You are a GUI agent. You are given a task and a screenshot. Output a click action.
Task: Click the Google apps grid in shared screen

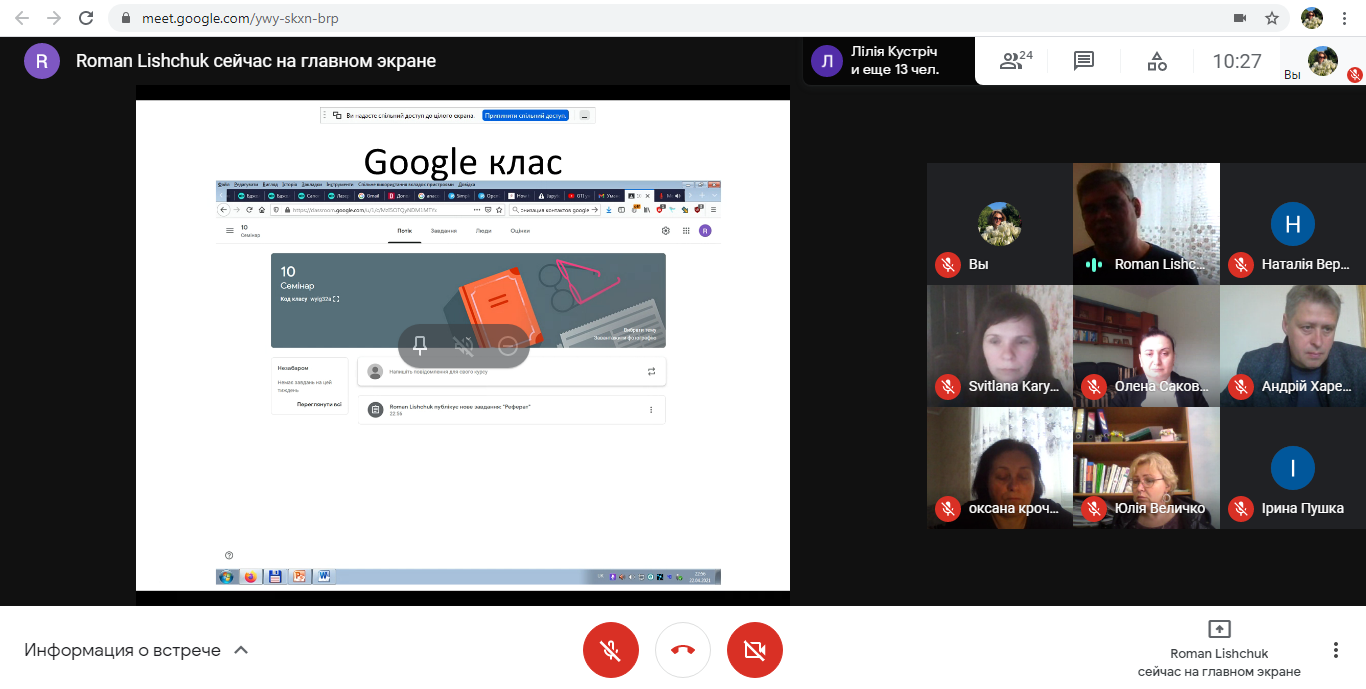click(686, 231)
